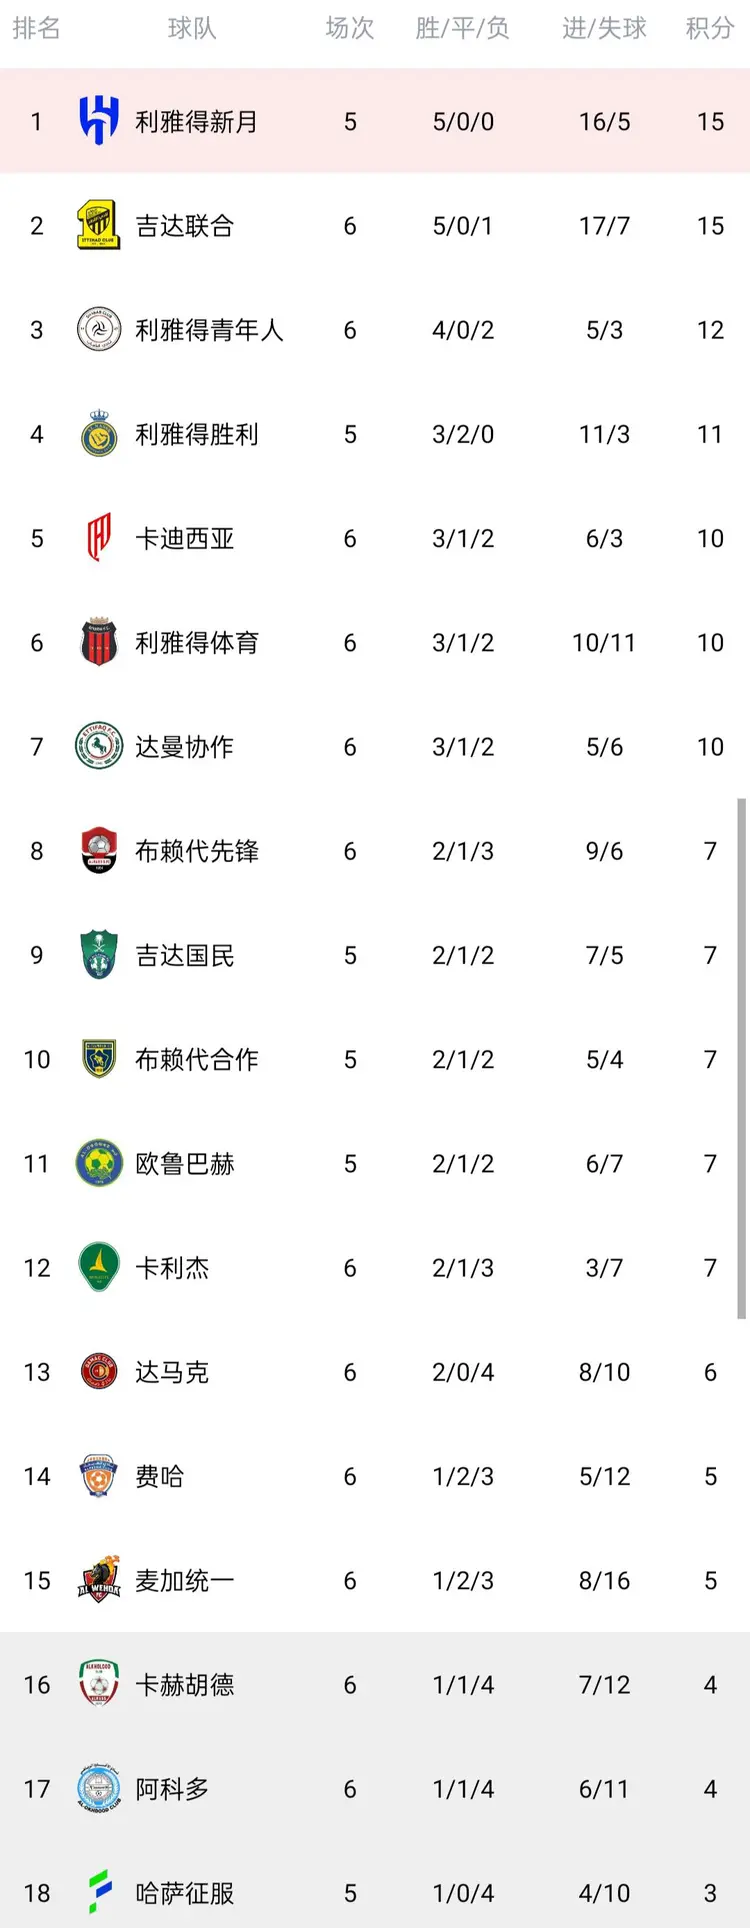
Task: Open team name 利雅得青年人
Action: 210,330
